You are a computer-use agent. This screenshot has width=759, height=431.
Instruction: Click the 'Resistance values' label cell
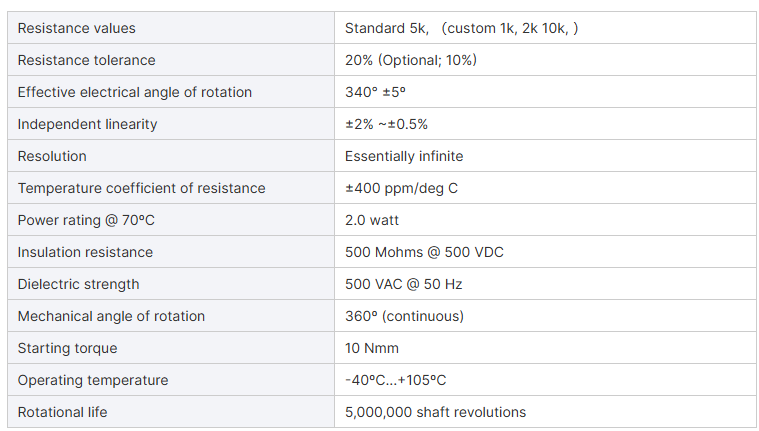pos(171,28)
